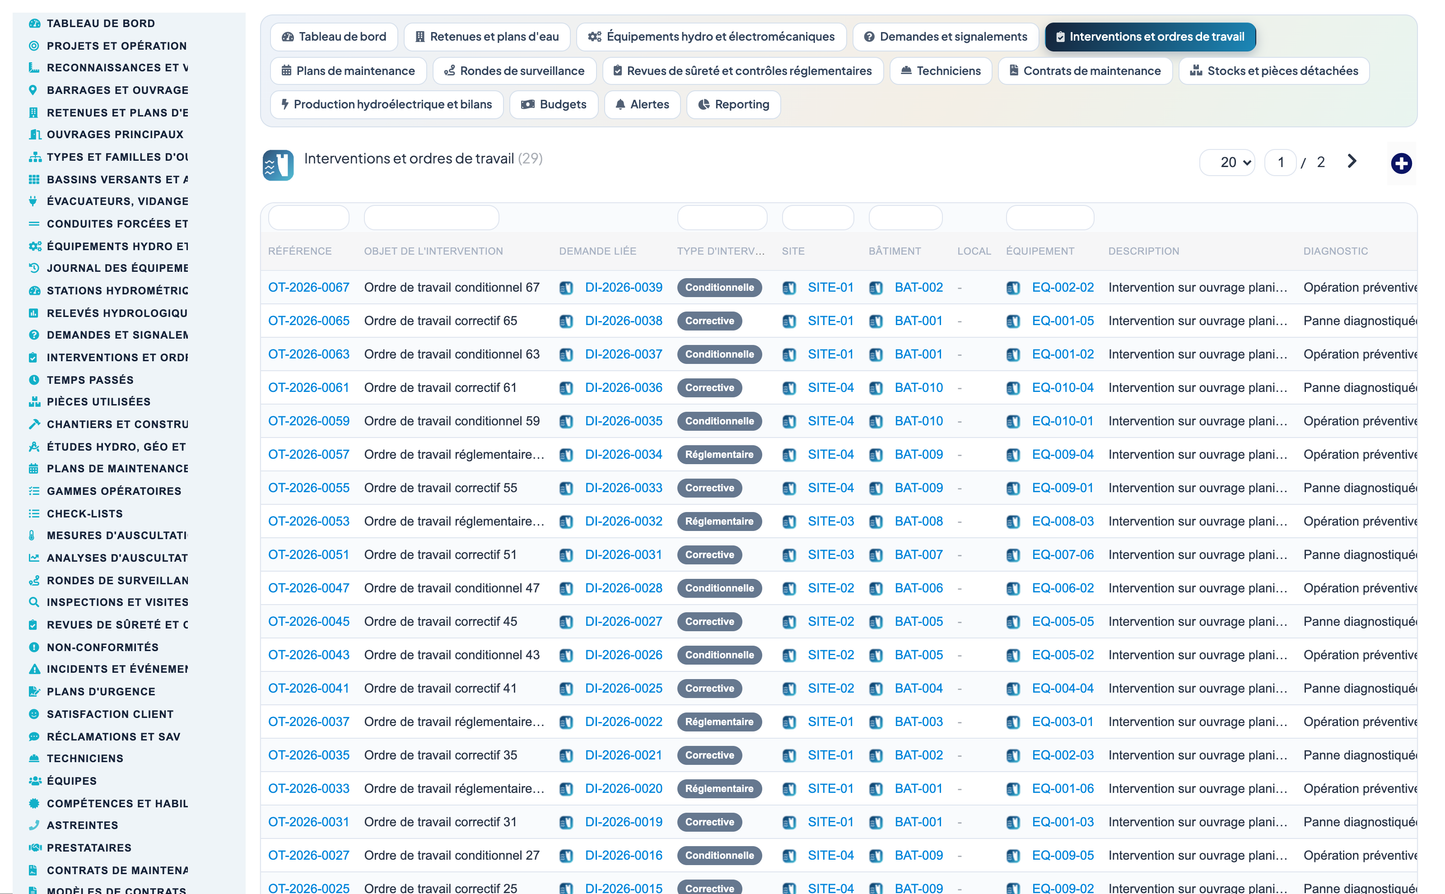Open Pièces utilisées in the sidebar
Image resolution: width=1445 pixels, height=894 pixels.
click(98, 402)
